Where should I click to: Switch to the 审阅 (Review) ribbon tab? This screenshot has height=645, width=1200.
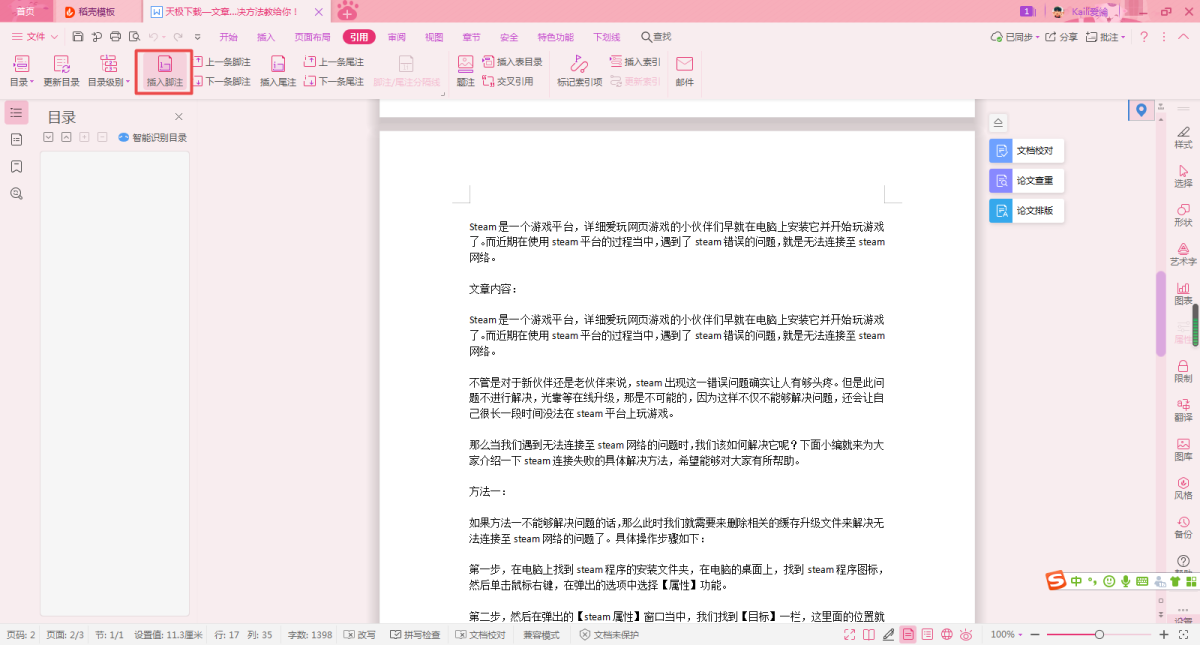(396, 37)
